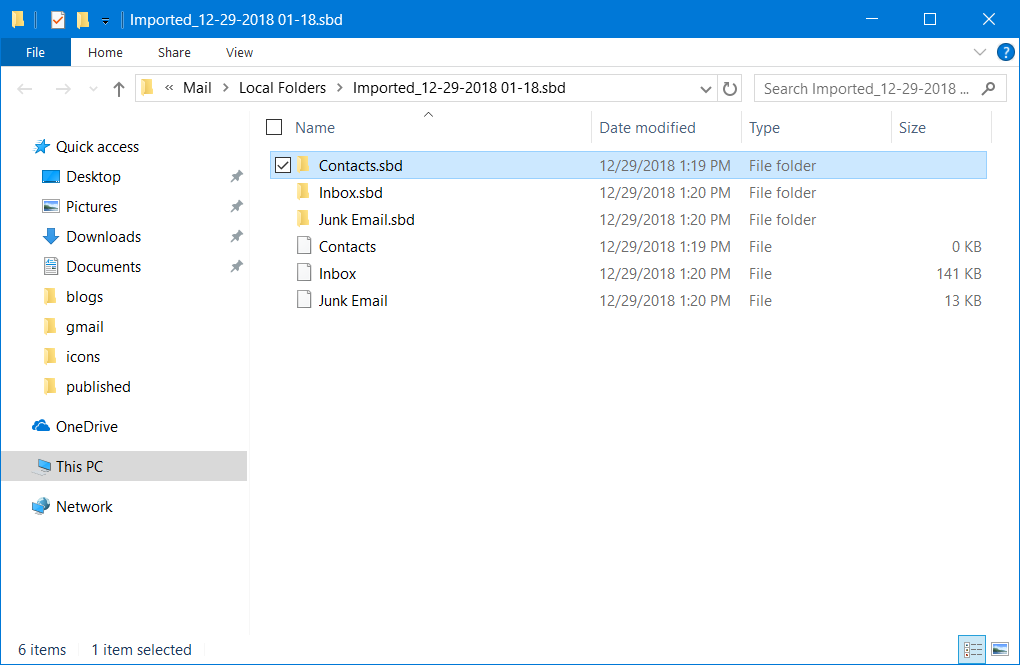Click the pin icon next to Documents
Image resolution: width=1020 pixels, height=665 pixels.
pos(237,266)
